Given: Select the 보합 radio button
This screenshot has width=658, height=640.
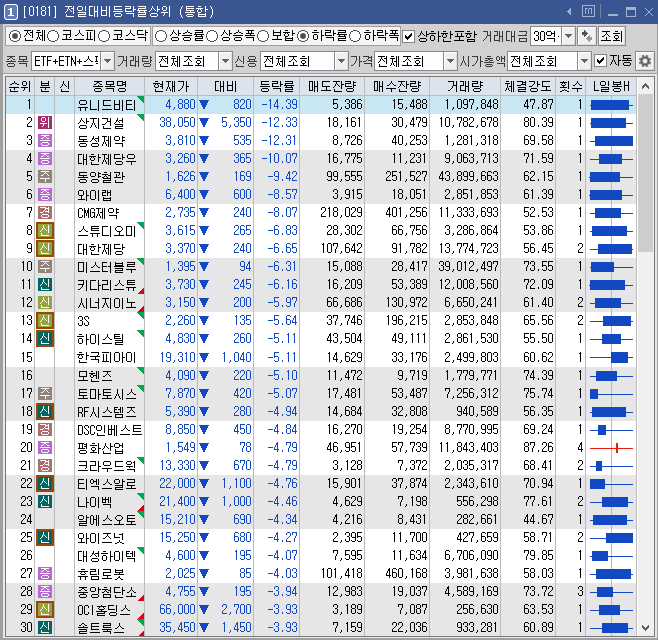Looking at the screenshot, I should pyautogui.click(x=263, y=37).
